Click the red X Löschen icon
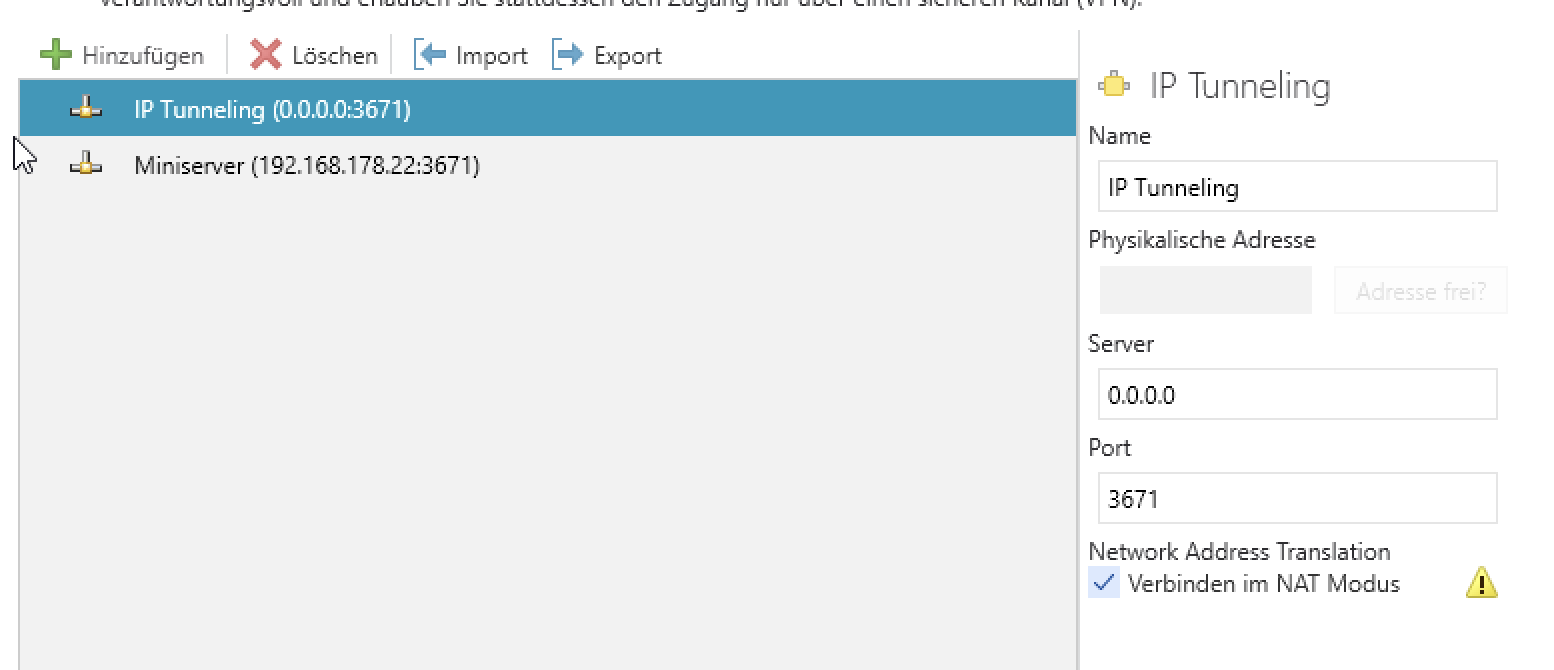 click(266, 55)
